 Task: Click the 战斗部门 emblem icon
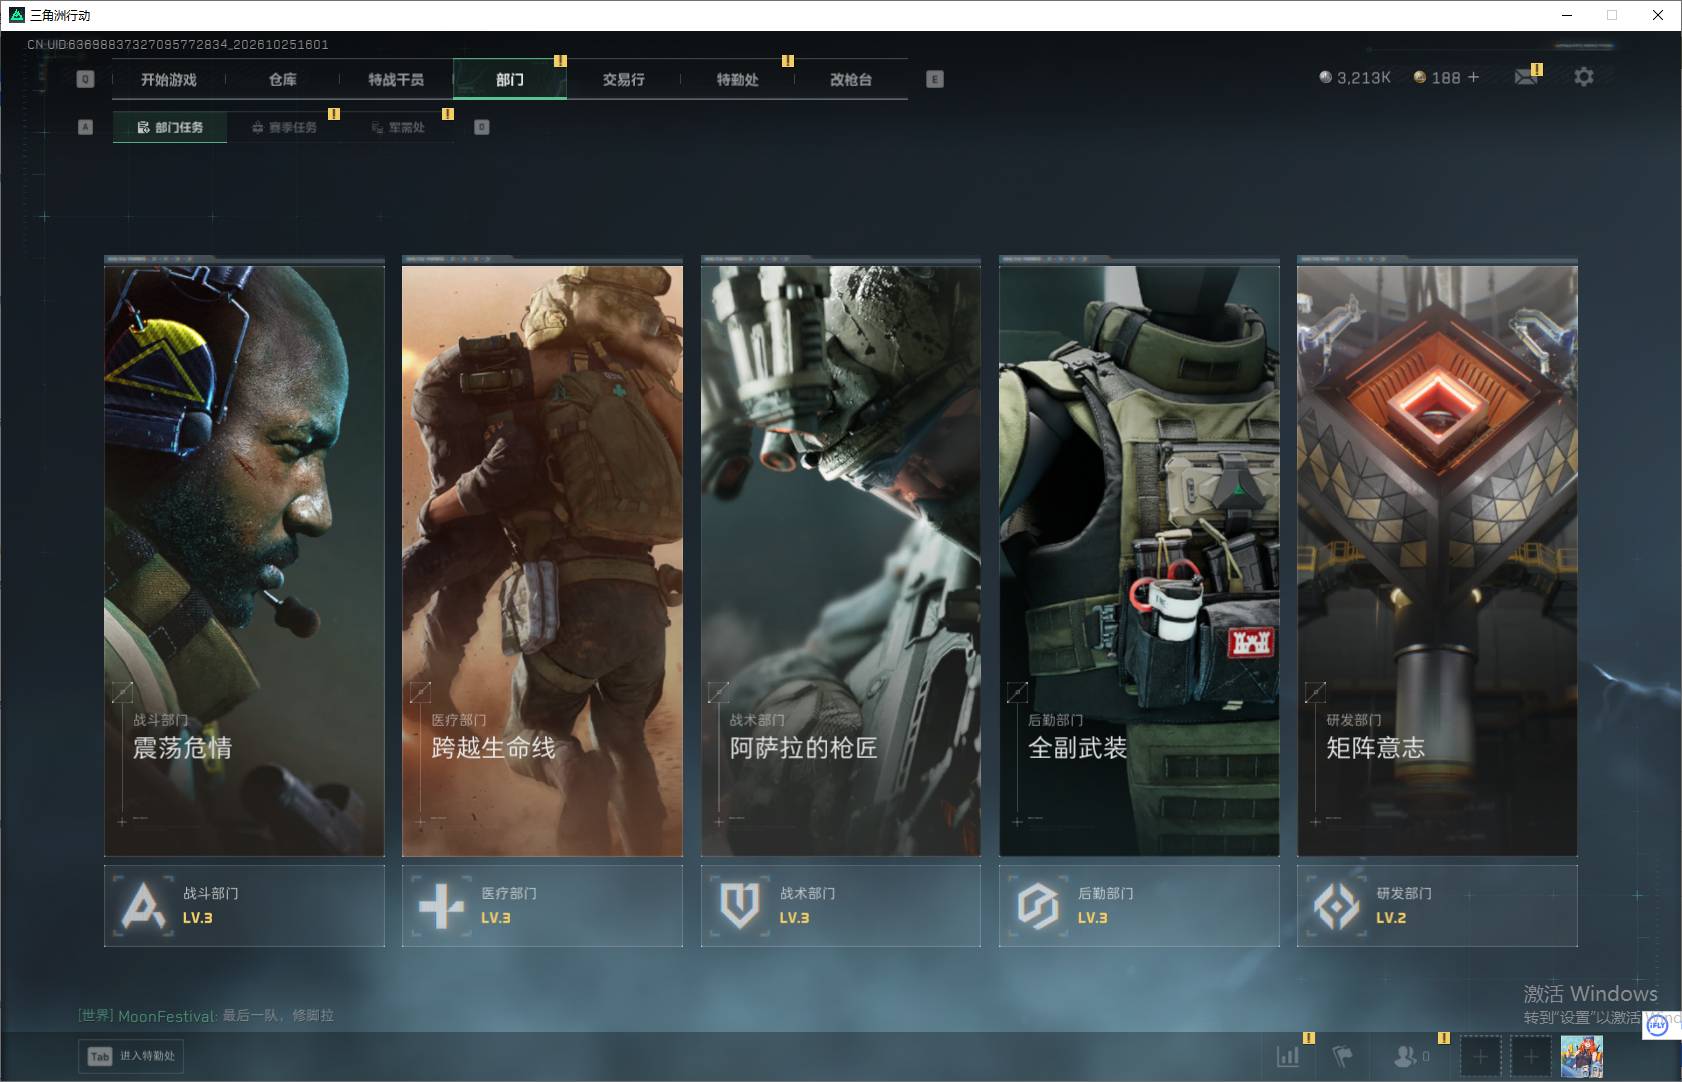143,906
